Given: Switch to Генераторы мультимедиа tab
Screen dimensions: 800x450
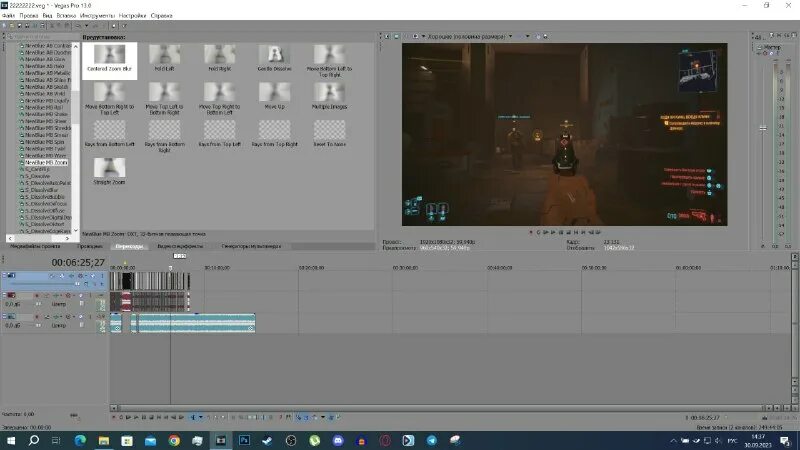Looking at the screenshot, I should point(251,246).
